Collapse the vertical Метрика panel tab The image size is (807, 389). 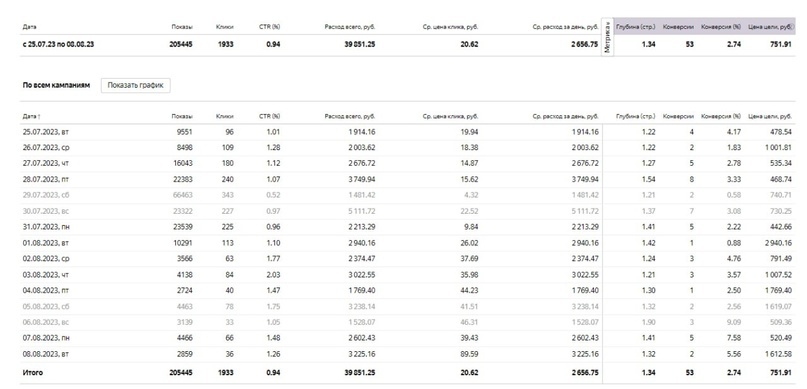(x=608, y=38)
